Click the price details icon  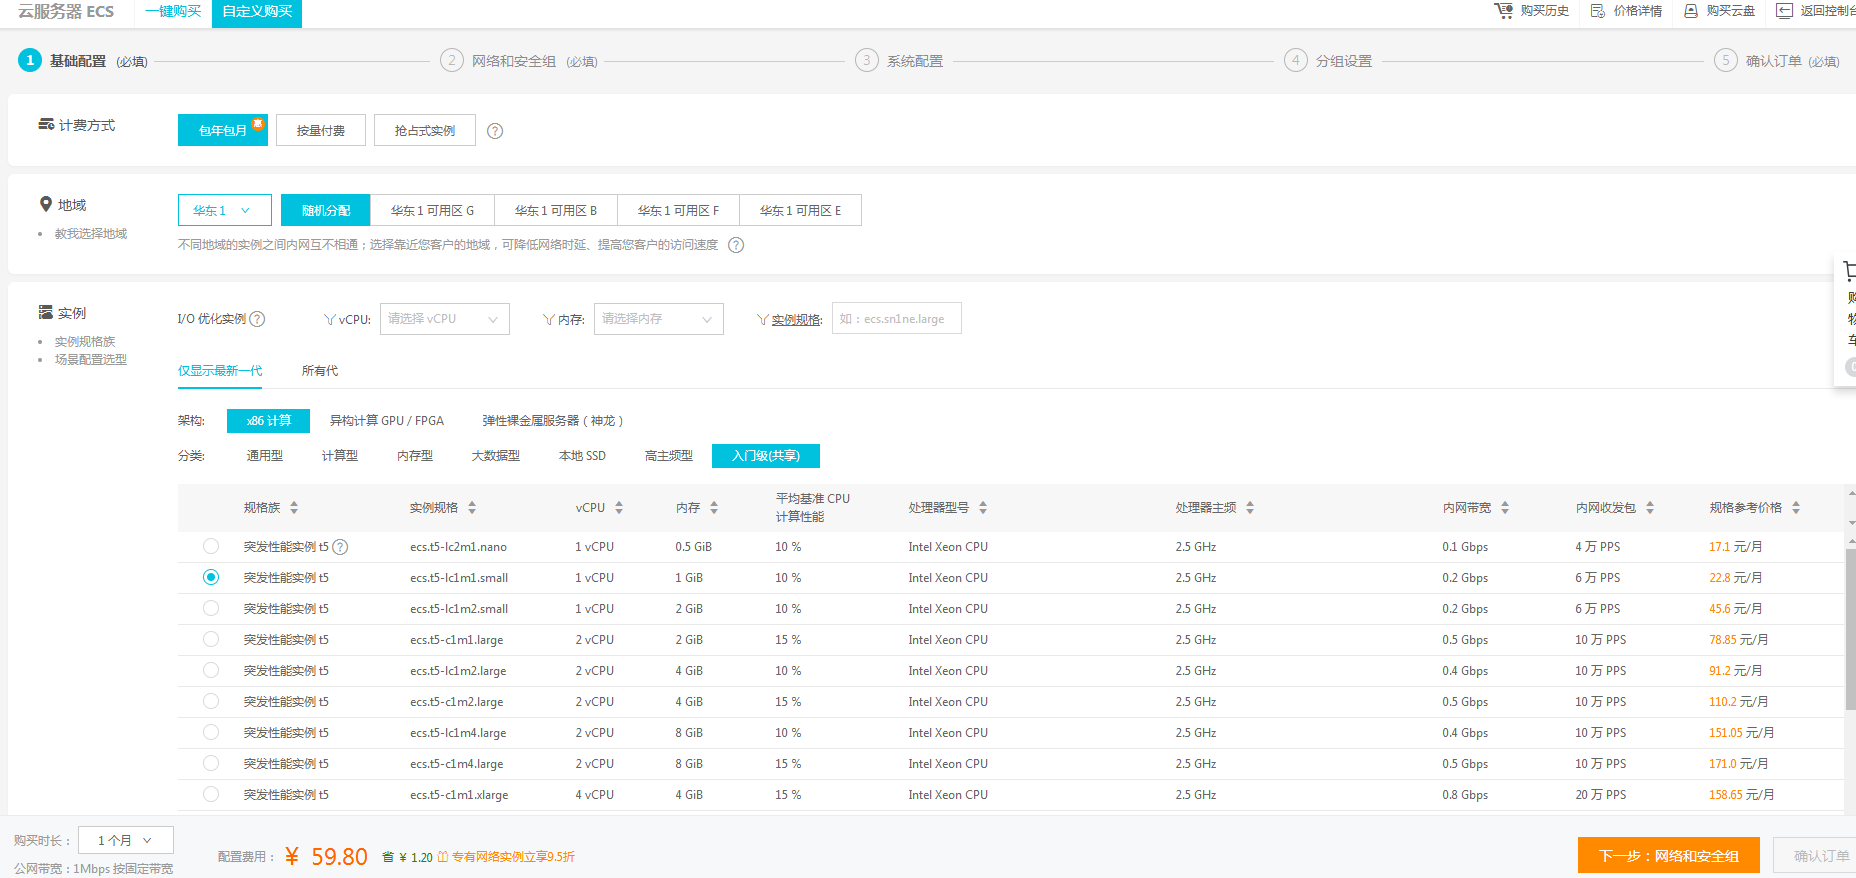point(1598,11)
